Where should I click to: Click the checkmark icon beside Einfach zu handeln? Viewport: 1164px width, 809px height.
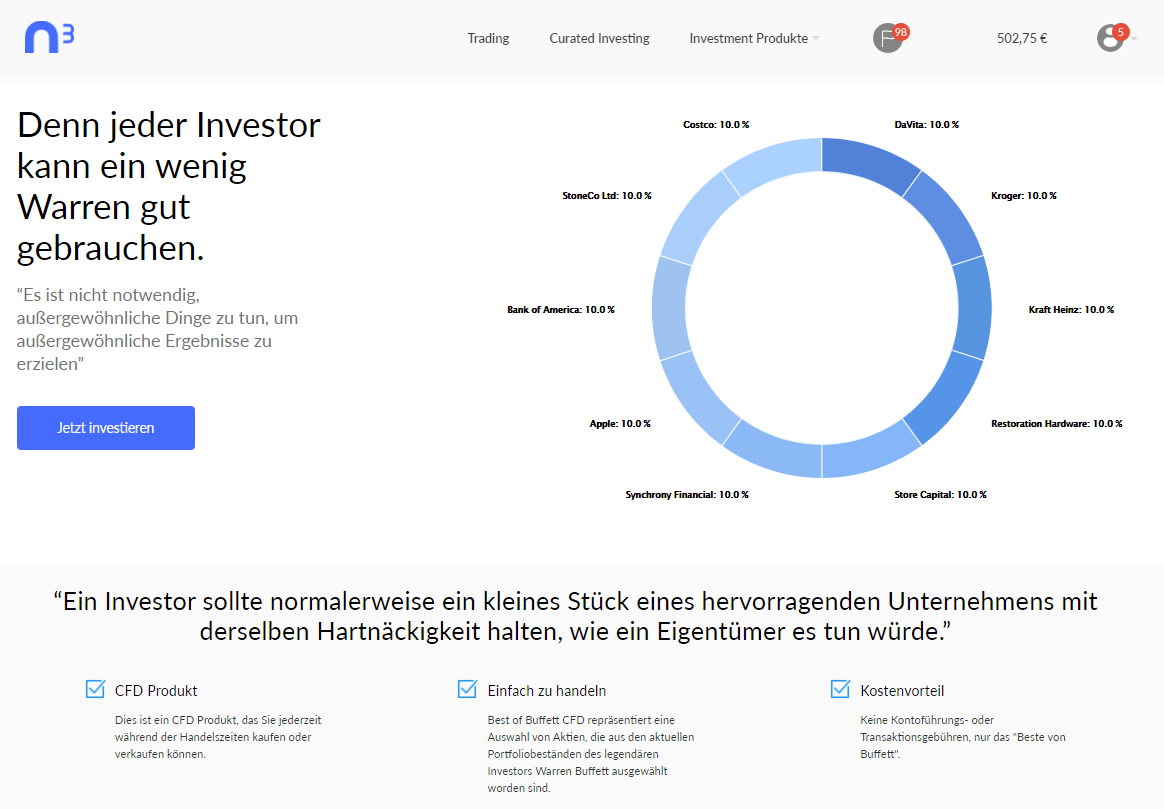click(x=468, y=690)
